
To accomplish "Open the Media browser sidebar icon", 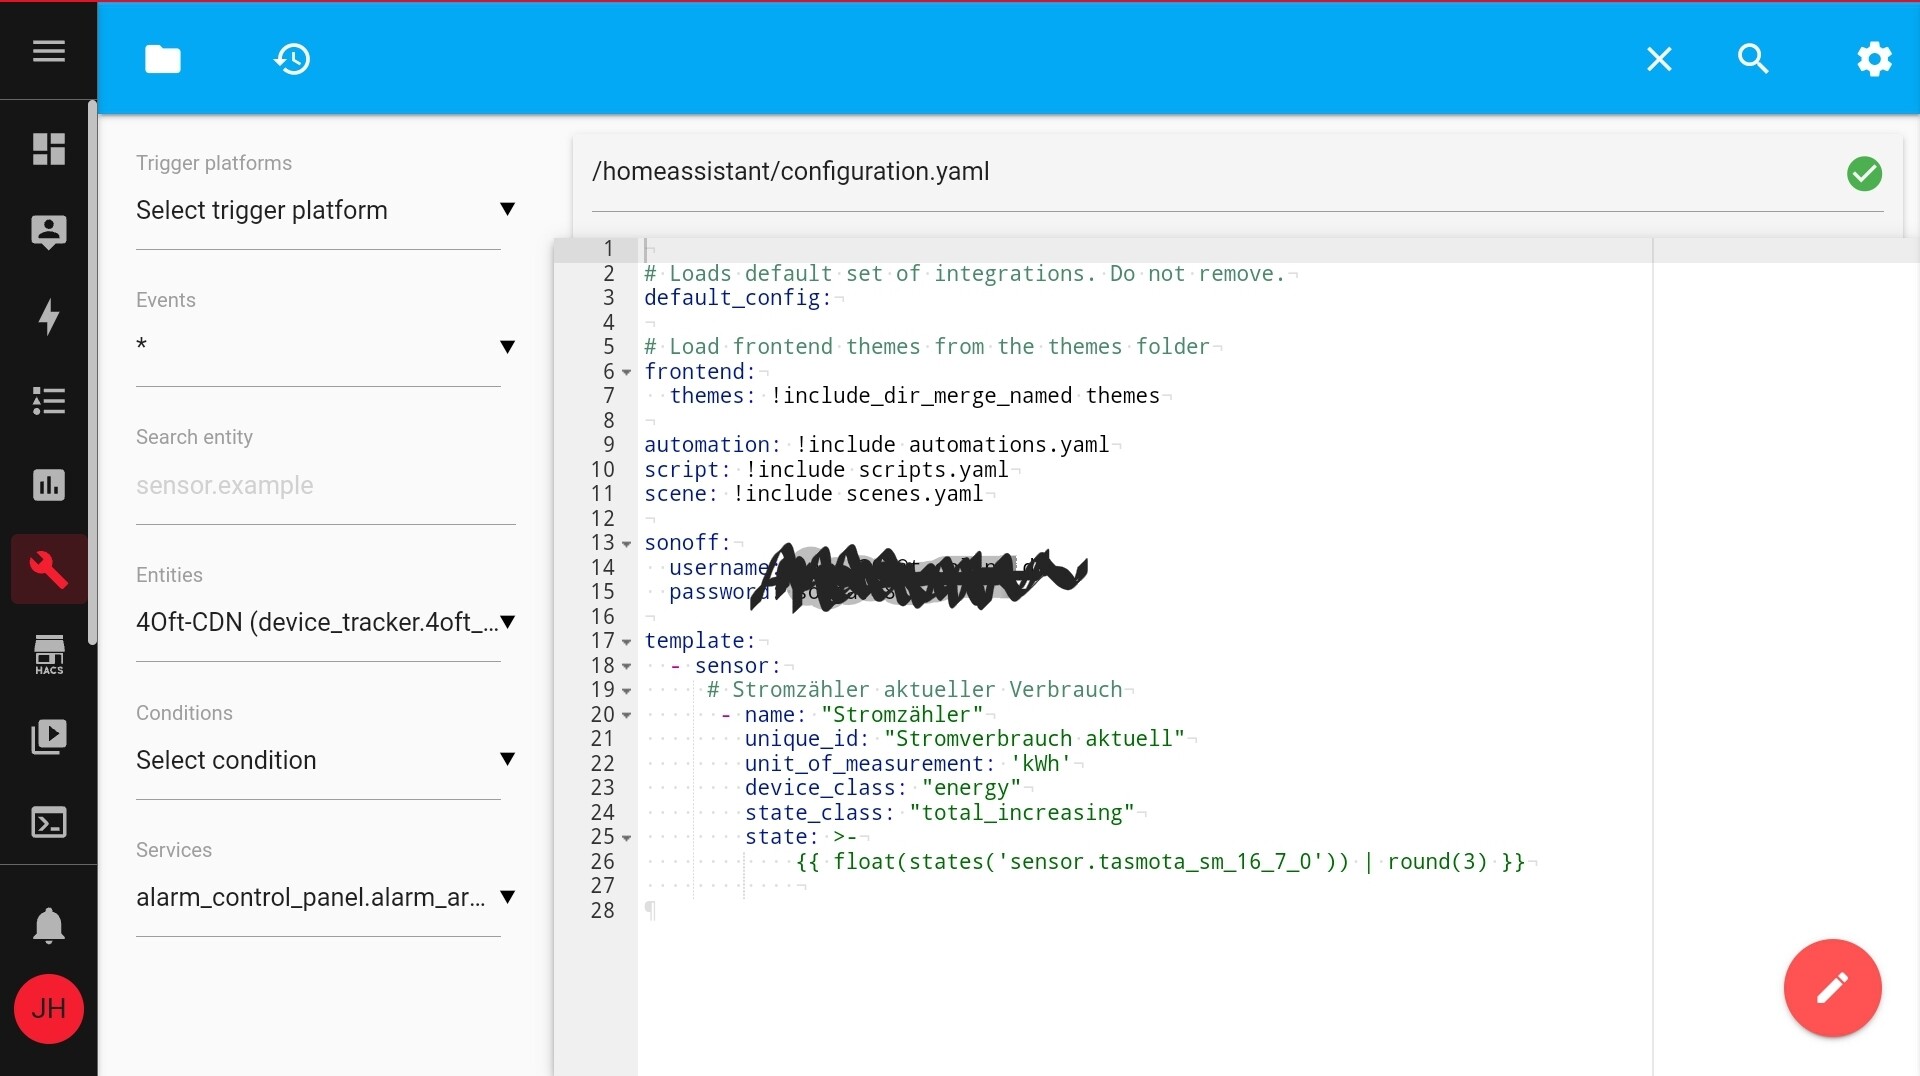I will click(48, 737).
